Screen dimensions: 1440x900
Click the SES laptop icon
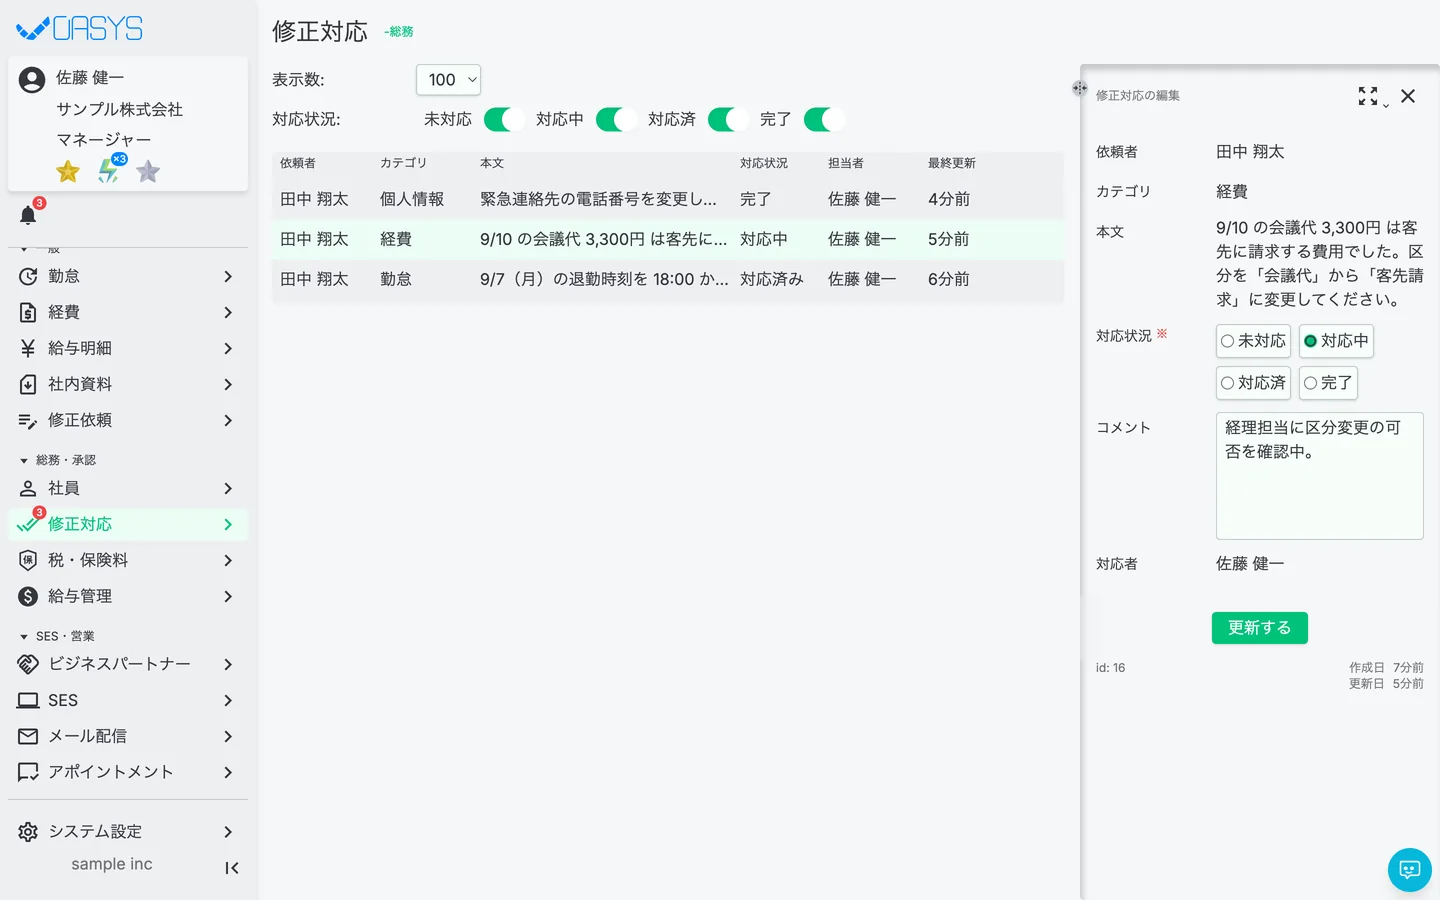(28, 700)
